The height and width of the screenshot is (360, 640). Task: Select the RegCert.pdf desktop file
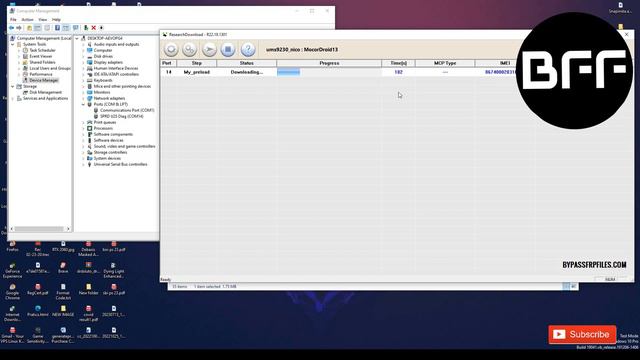[x=38, y=290]
